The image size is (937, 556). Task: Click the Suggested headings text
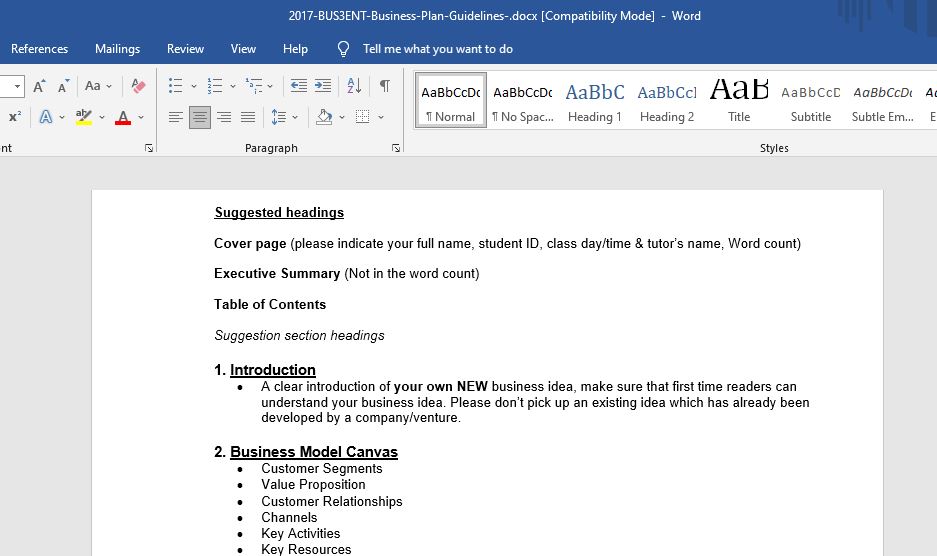279,212
